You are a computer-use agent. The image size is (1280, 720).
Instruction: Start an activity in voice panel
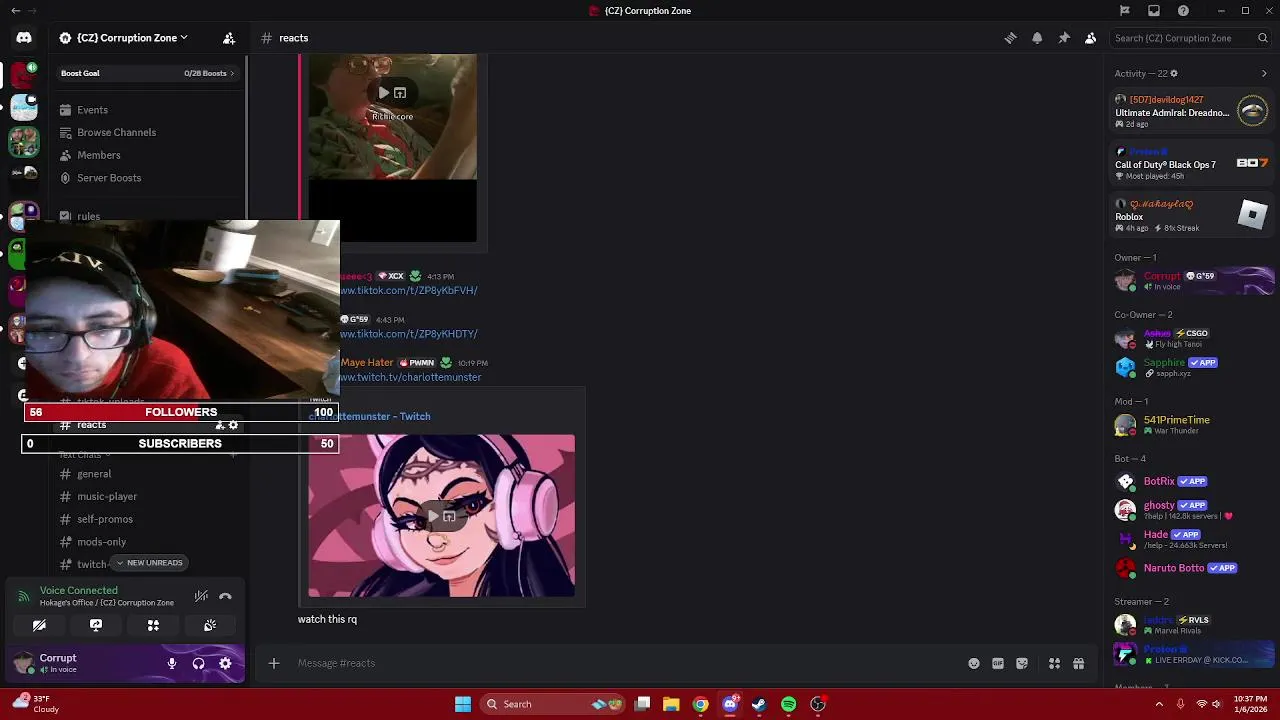tap(153, 625)
